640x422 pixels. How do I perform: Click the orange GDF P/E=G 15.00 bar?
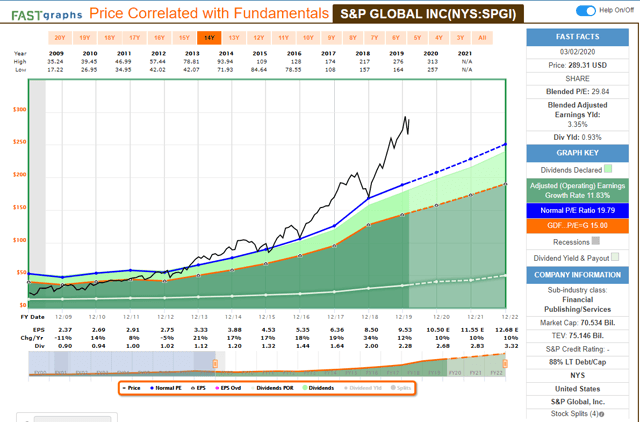(x=577, y=226)
